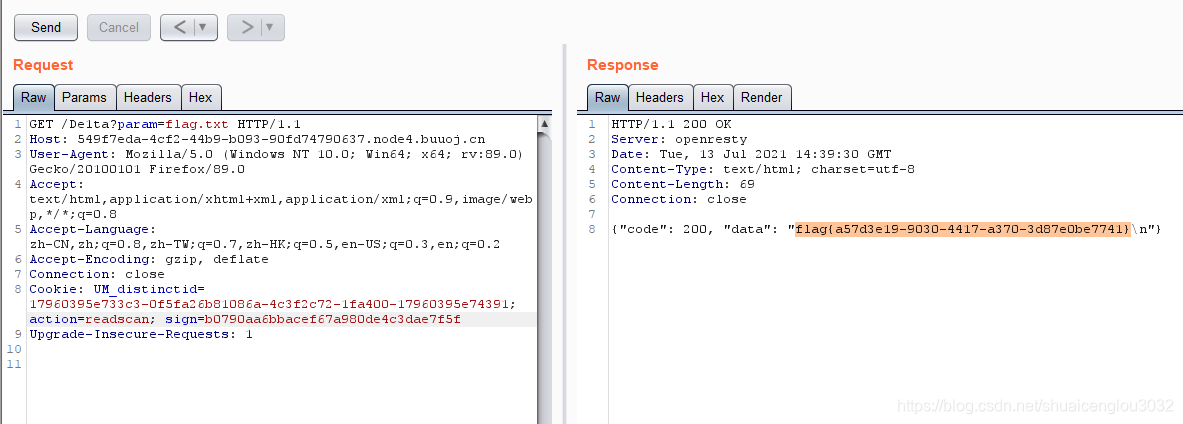This screenshot has width=1183, height=424.
Task: Click the highlighted flag value in response
Action: pyautogui.click(x=963, y=229)
